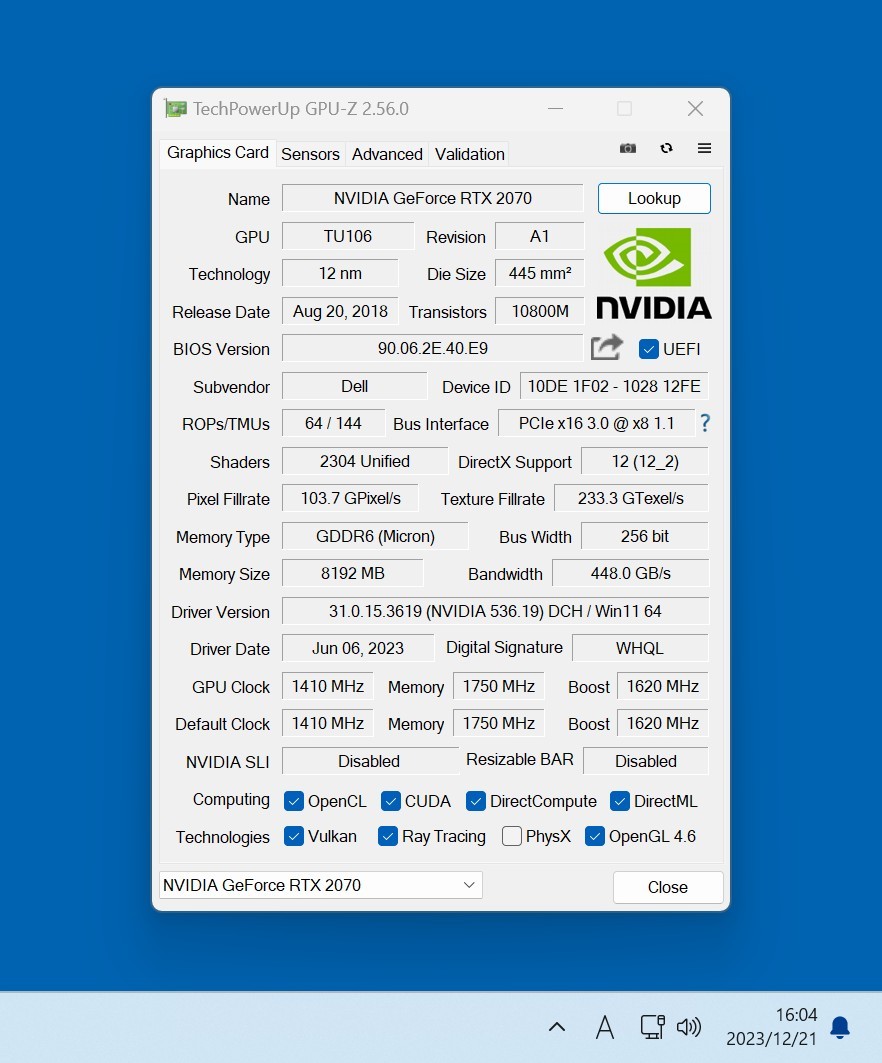Click the Technology value 12 nm

coord(340,274)
